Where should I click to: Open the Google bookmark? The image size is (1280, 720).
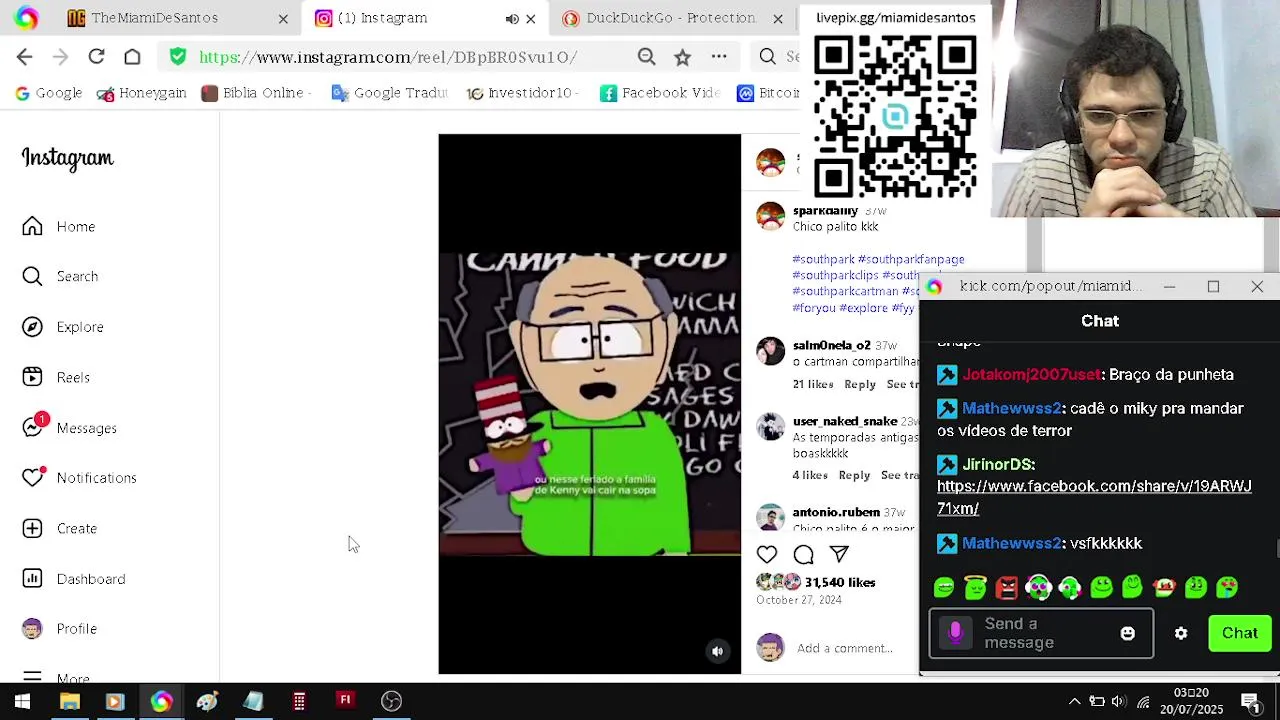pyautogui.click(x=48, y=93)
